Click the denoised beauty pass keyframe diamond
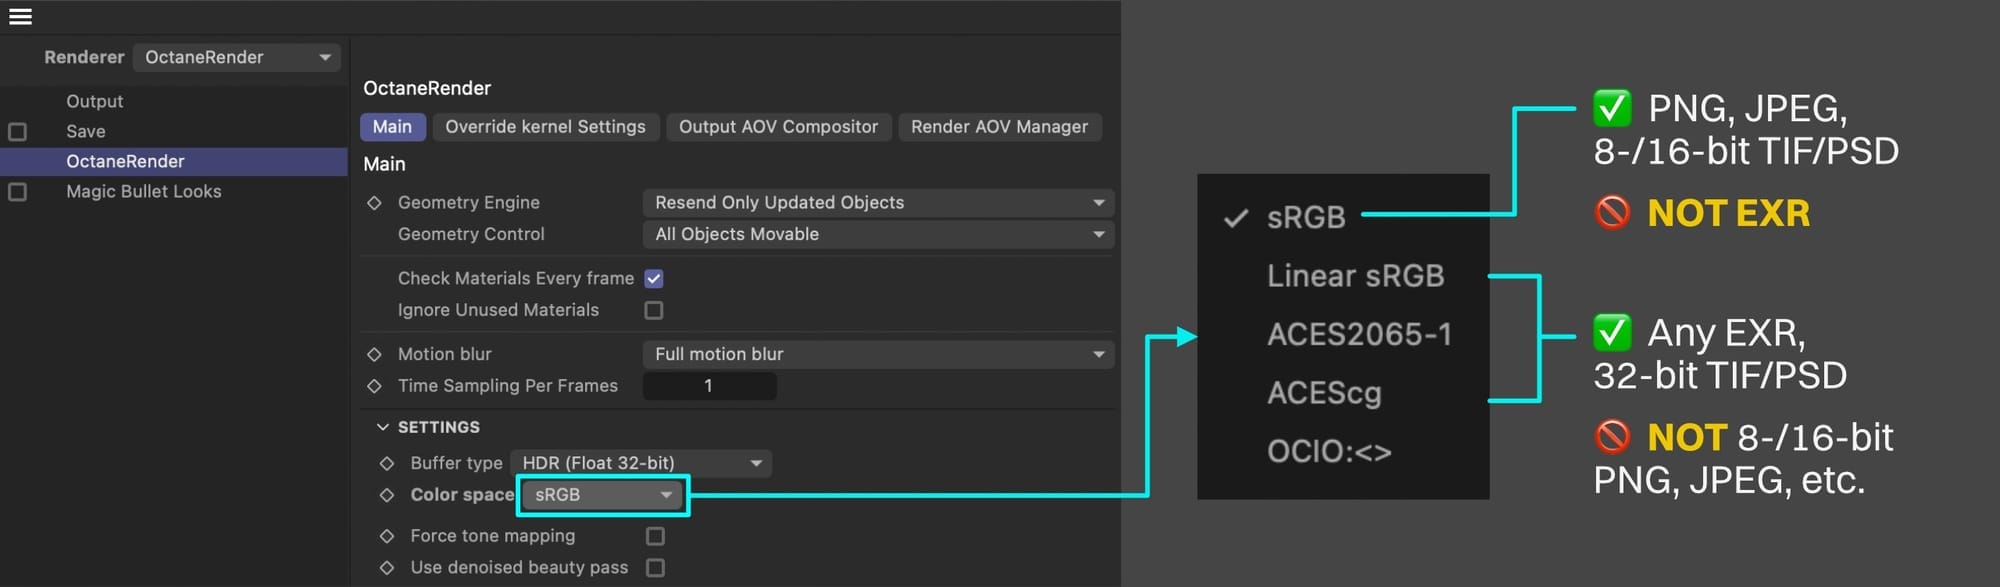Screen dimensions: 2000x587 coord(387,568)
